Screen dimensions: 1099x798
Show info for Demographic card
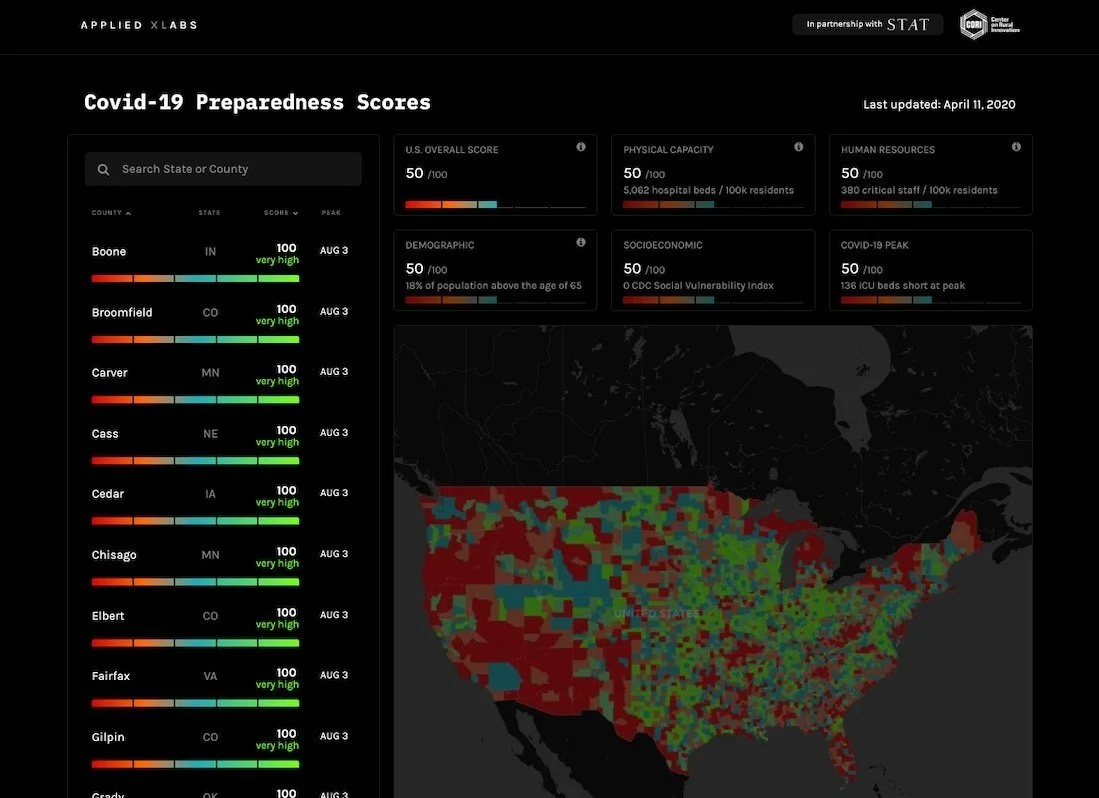coord(581,242)
